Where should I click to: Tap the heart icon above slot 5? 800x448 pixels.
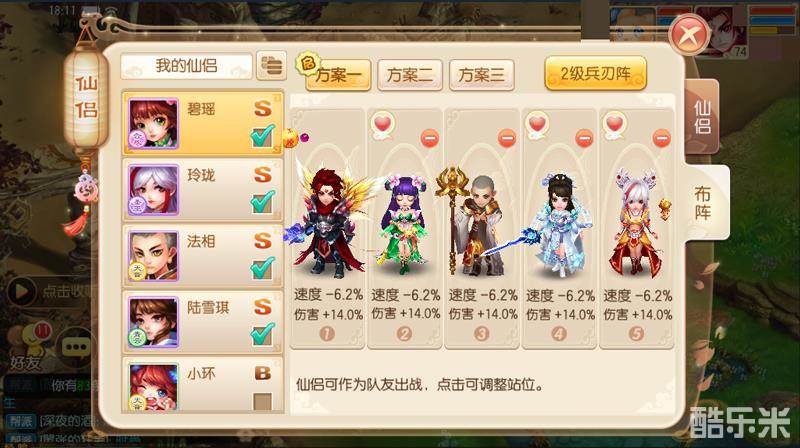(614, 124)
